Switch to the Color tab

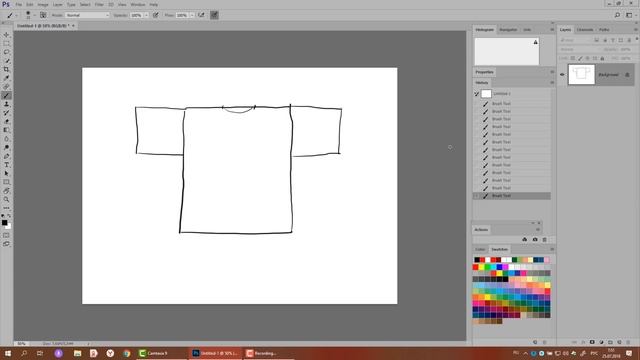[480, 249]
